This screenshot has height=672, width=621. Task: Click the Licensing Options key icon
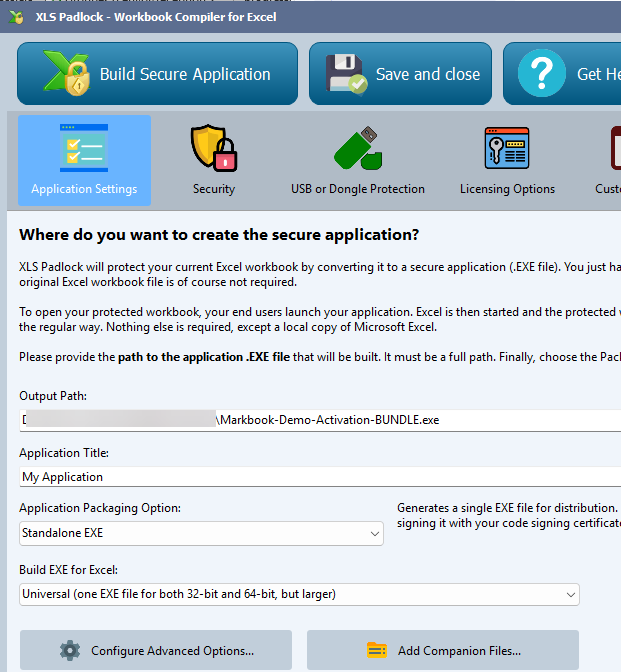coord(507,149)
